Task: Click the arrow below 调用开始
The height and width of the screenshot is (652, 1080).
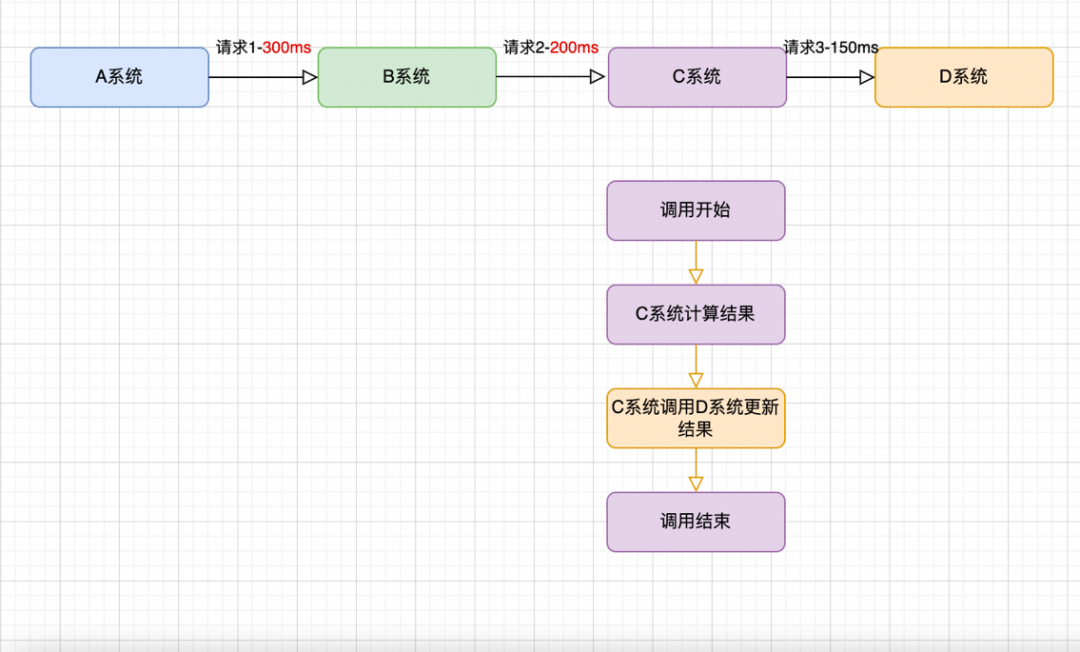Action: click(x=695, y=262)
